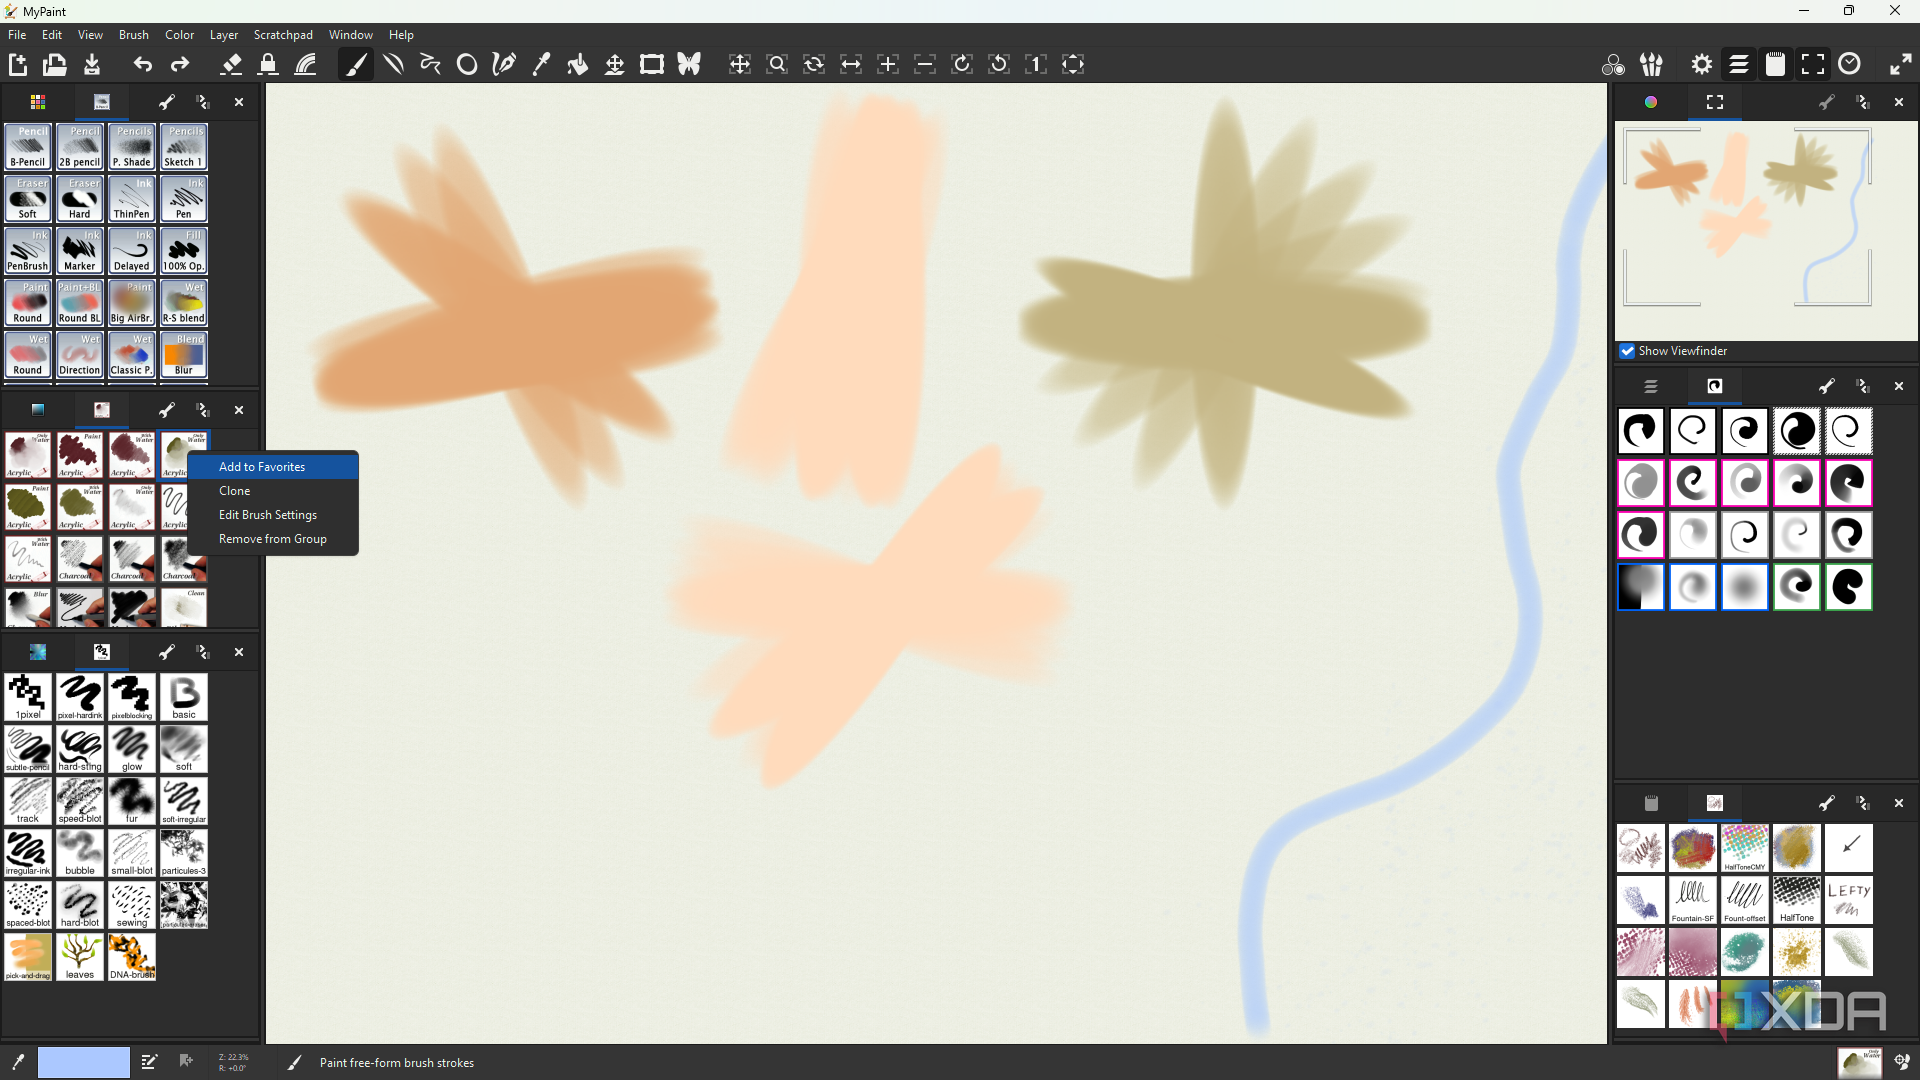This screenshot has width=1920, height=1080.
Task: Select the frame editing tool
Action: (652, 65)
